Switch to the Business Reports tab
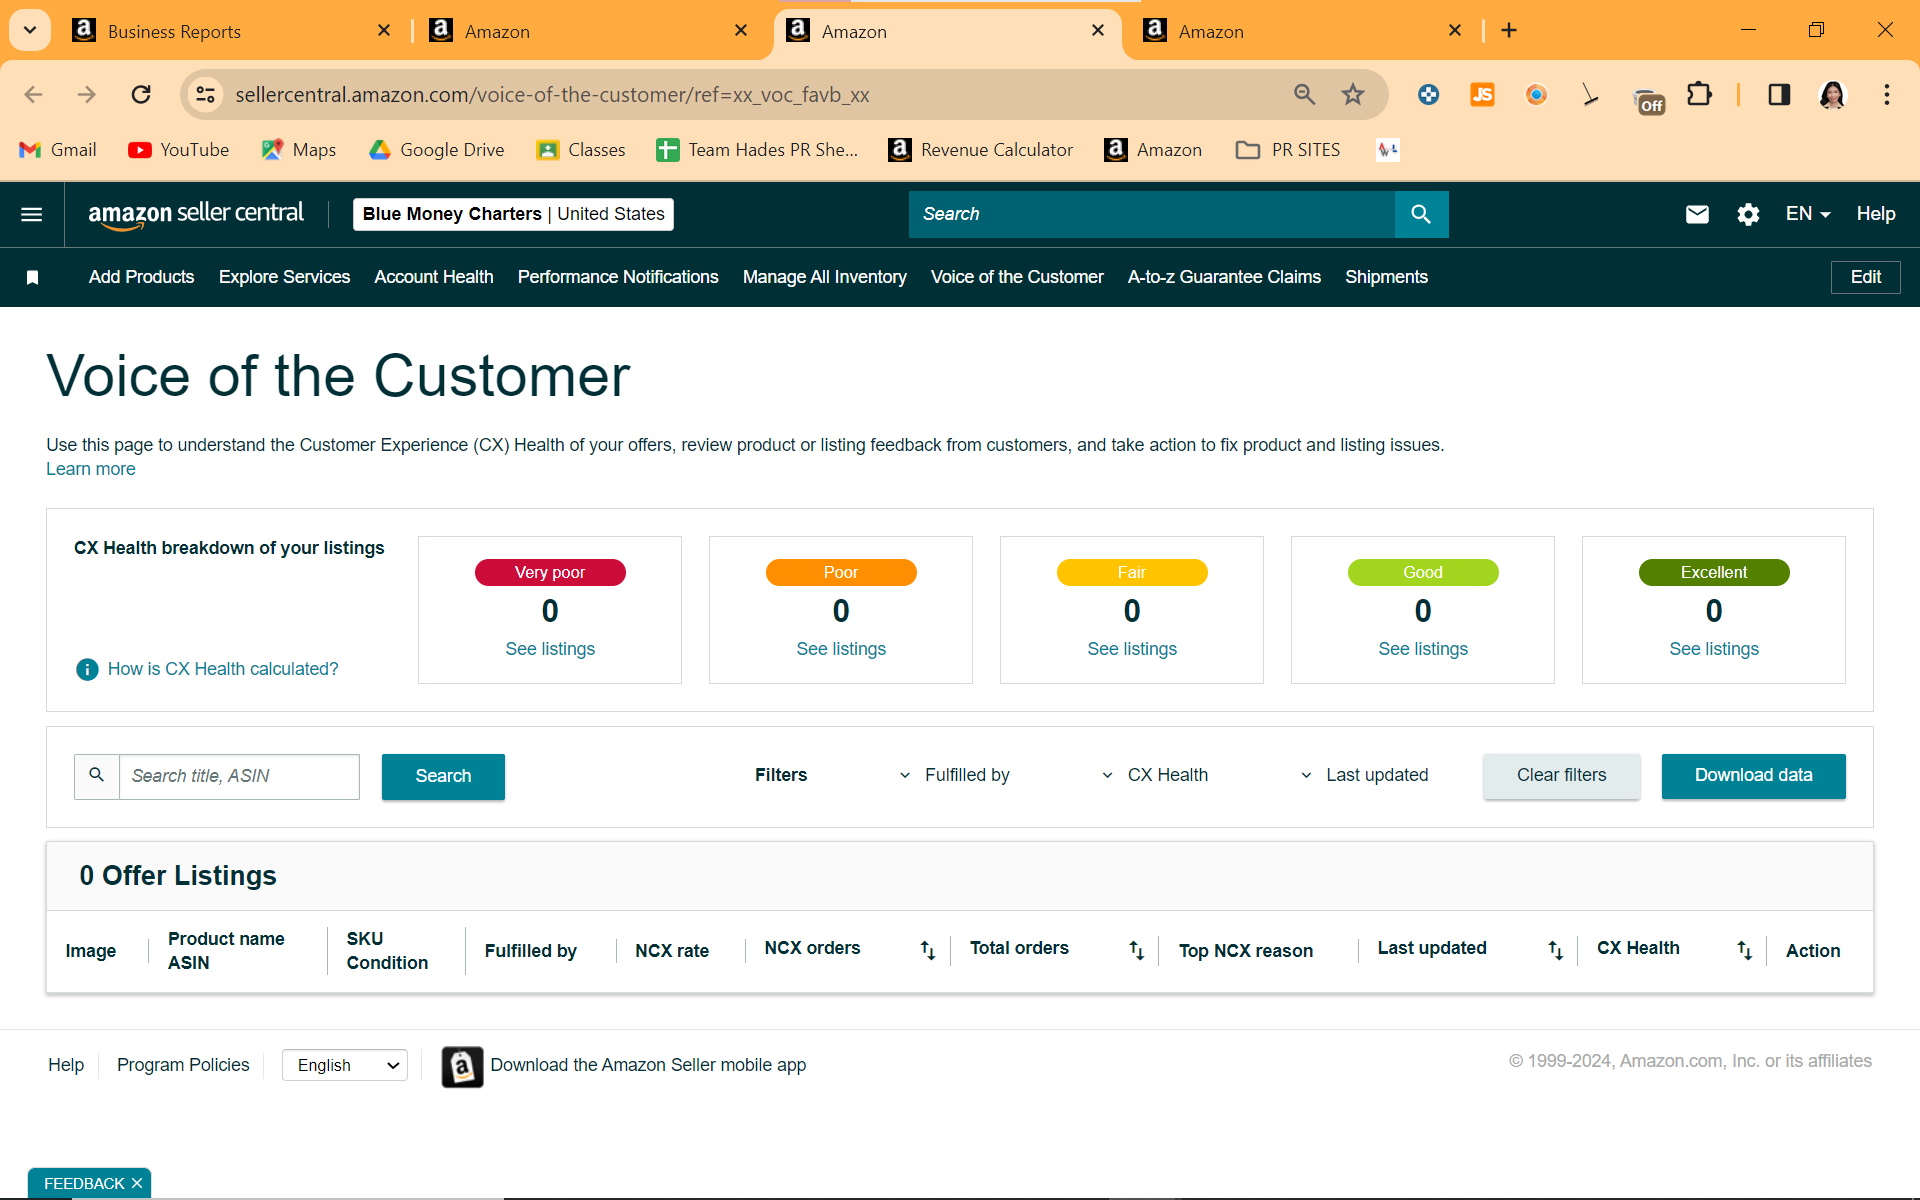Screen dimensions: 1920x1200 tap(232, 31)
